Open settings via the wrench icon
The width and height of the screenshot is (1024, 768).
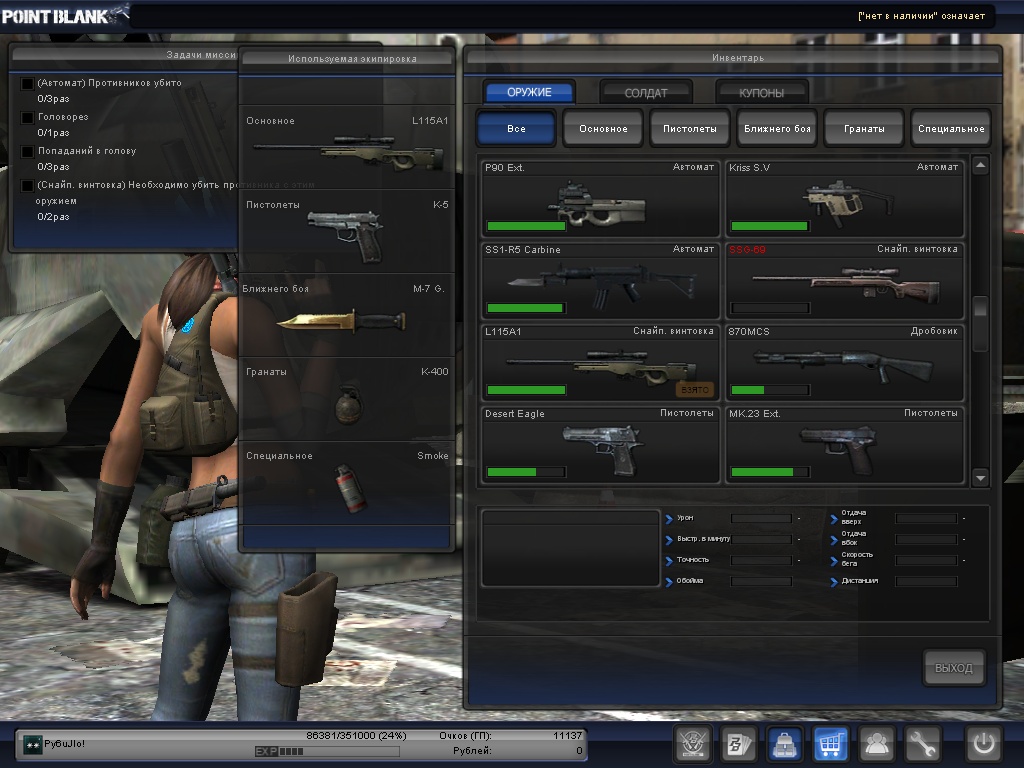[x=923, y=744]
